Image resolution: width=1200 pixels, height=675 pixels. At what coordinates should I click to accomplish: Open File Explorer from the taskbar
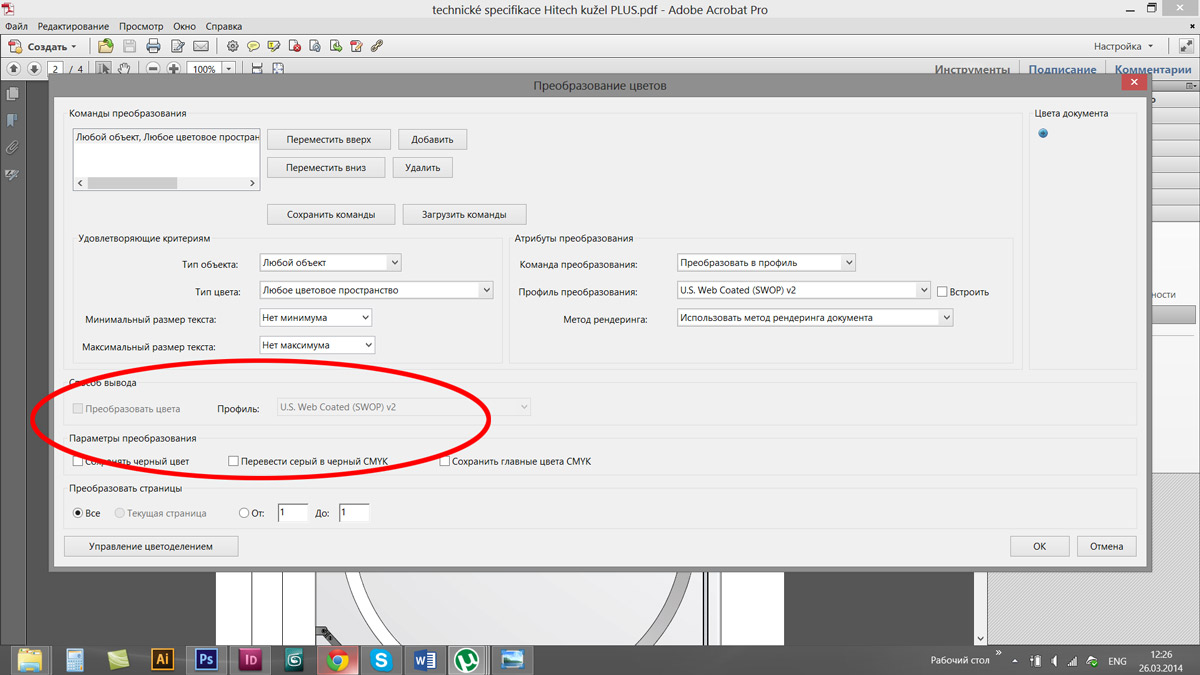(x=31, y=659)
